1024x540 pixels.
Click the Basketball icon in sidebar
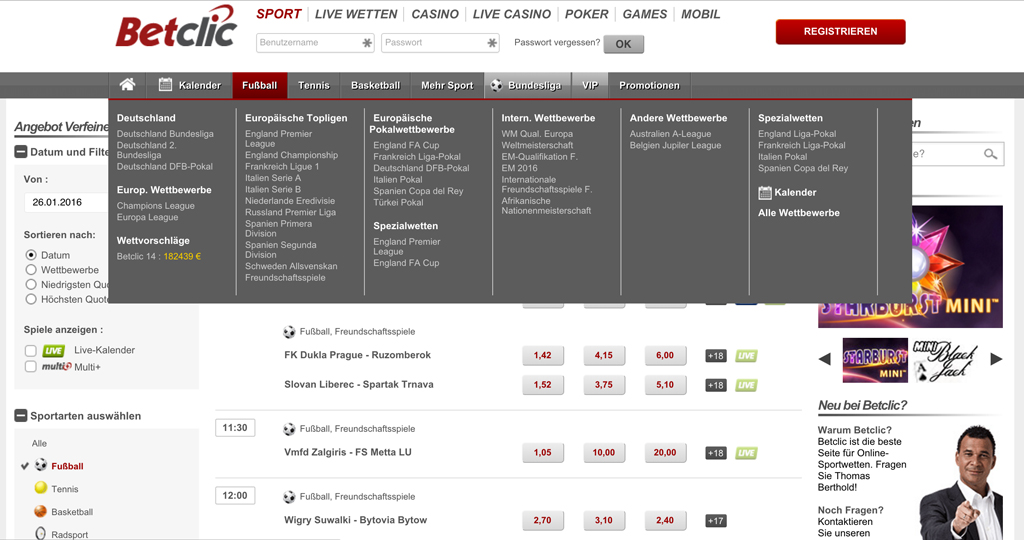(x=40, y=511)
